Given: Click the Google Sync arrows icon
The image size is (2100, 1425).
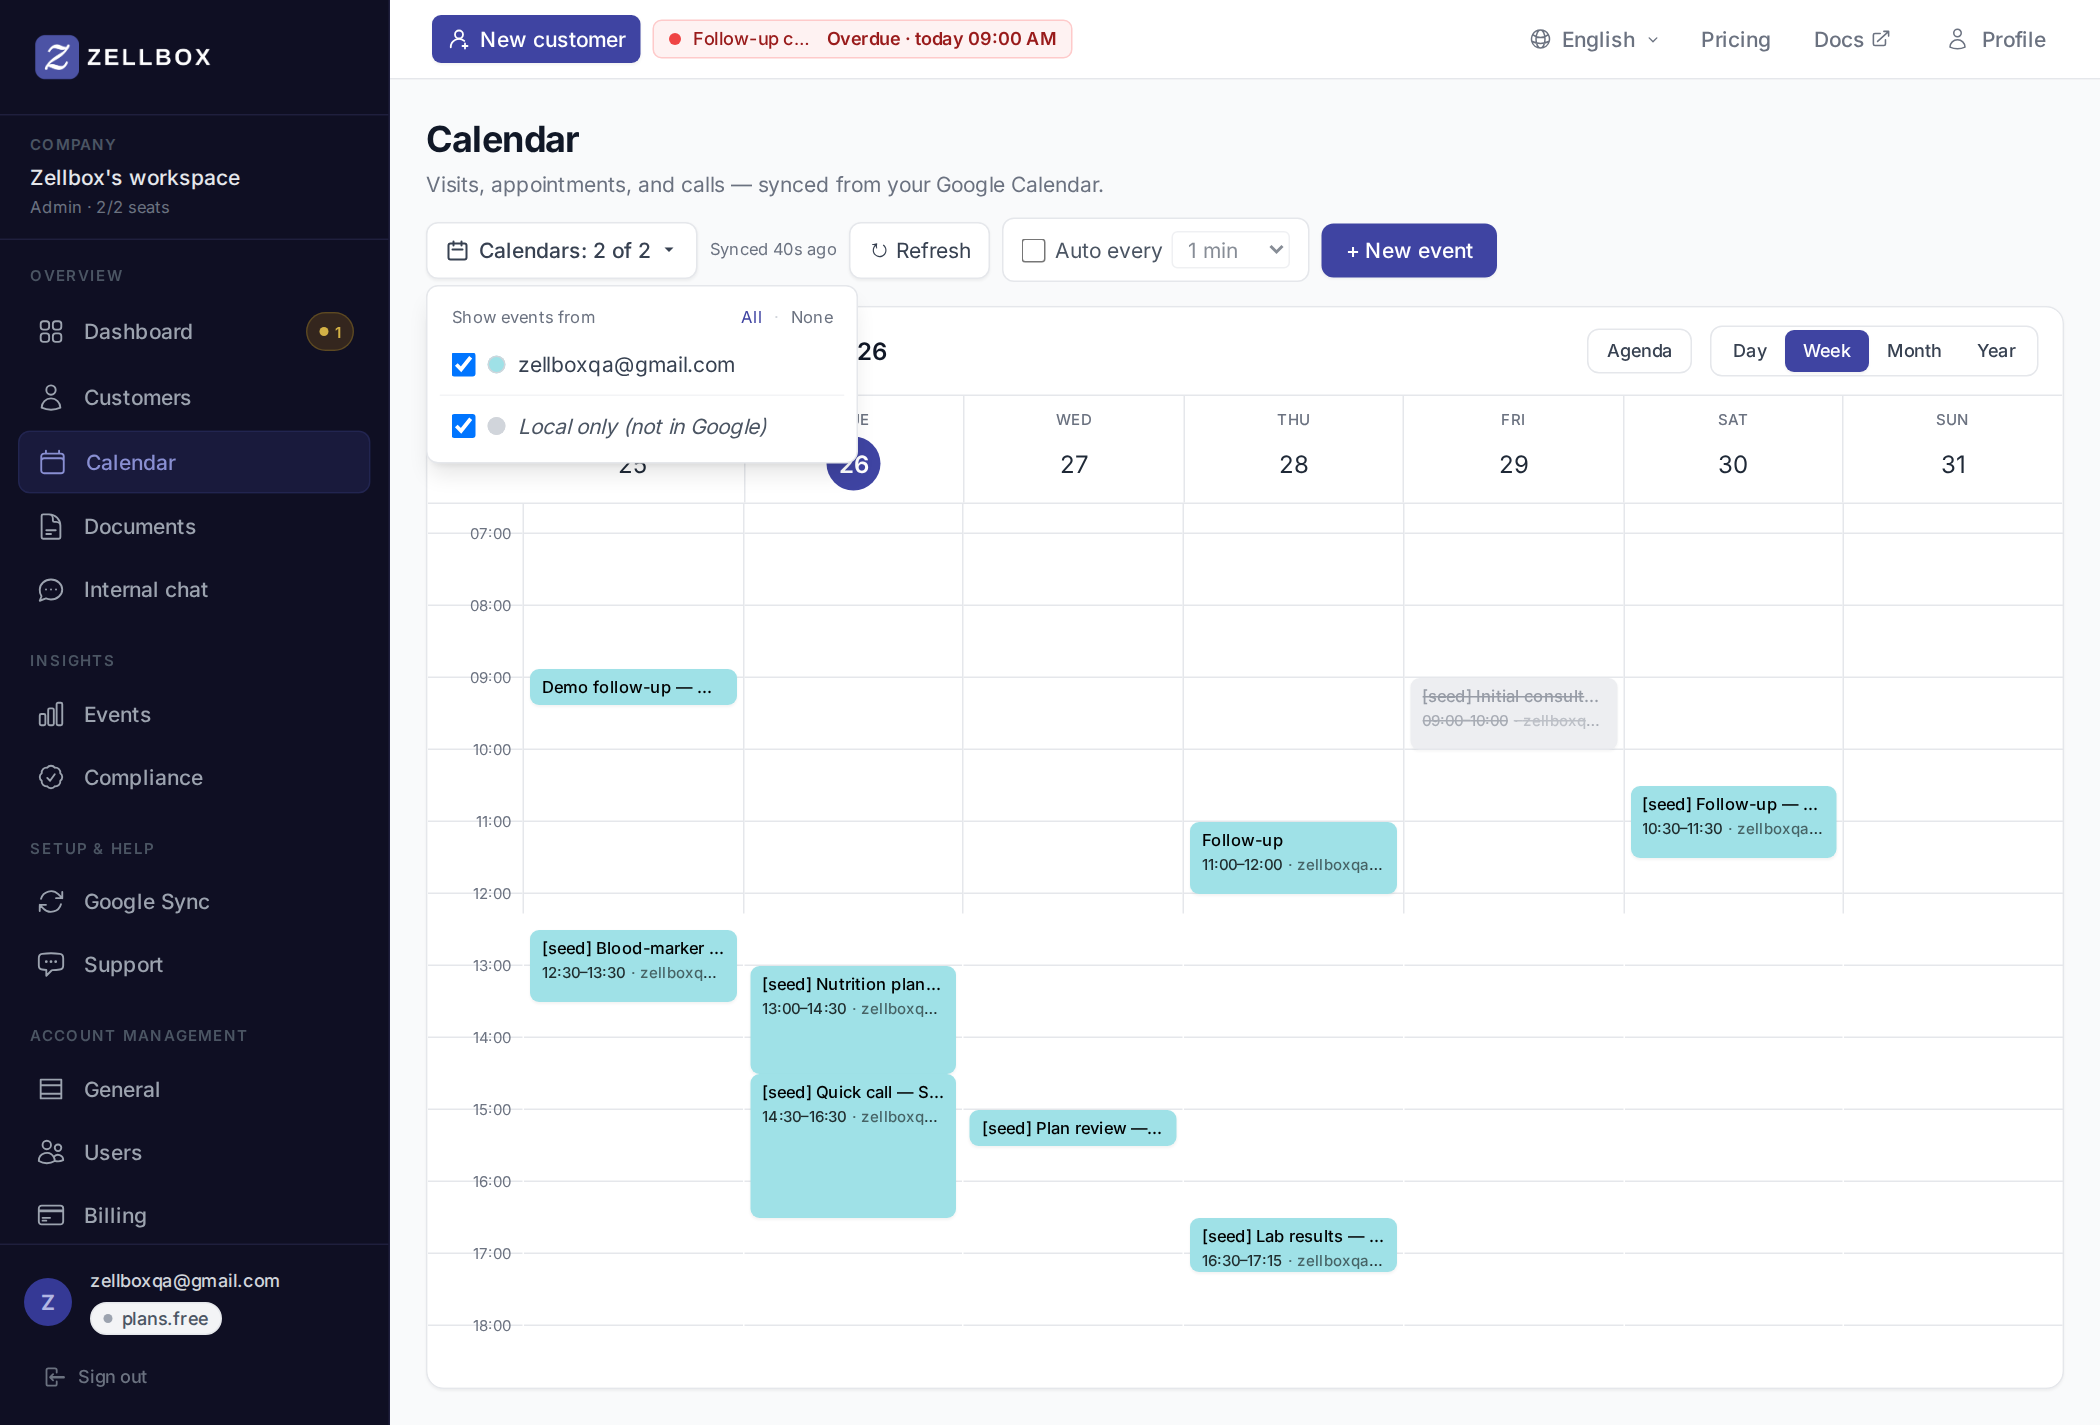Looking at the screenshot, I should tap(51, 902).
